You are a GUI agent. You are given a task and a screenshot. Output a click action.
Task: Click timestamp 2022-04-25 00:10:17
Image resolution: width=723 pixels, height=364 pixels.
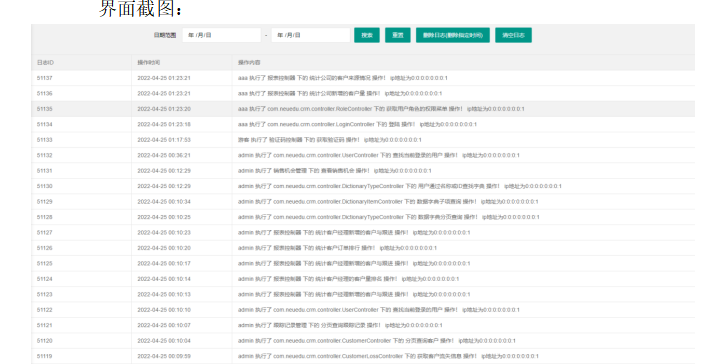(164, 263)
